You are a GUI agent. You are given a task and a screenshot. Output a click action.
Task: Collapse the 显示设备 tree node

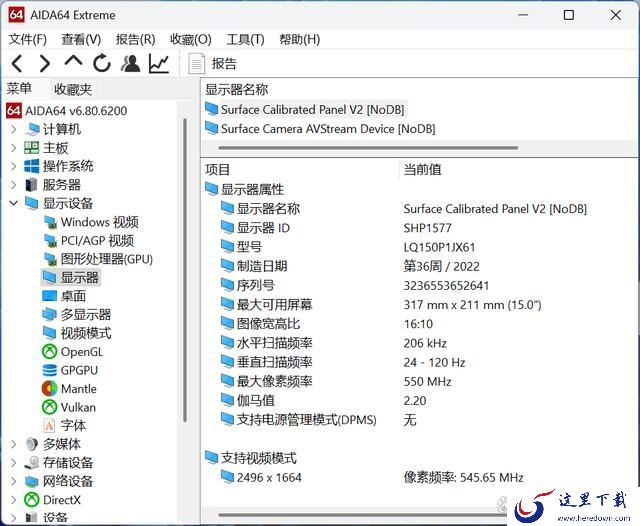[13, 203]
